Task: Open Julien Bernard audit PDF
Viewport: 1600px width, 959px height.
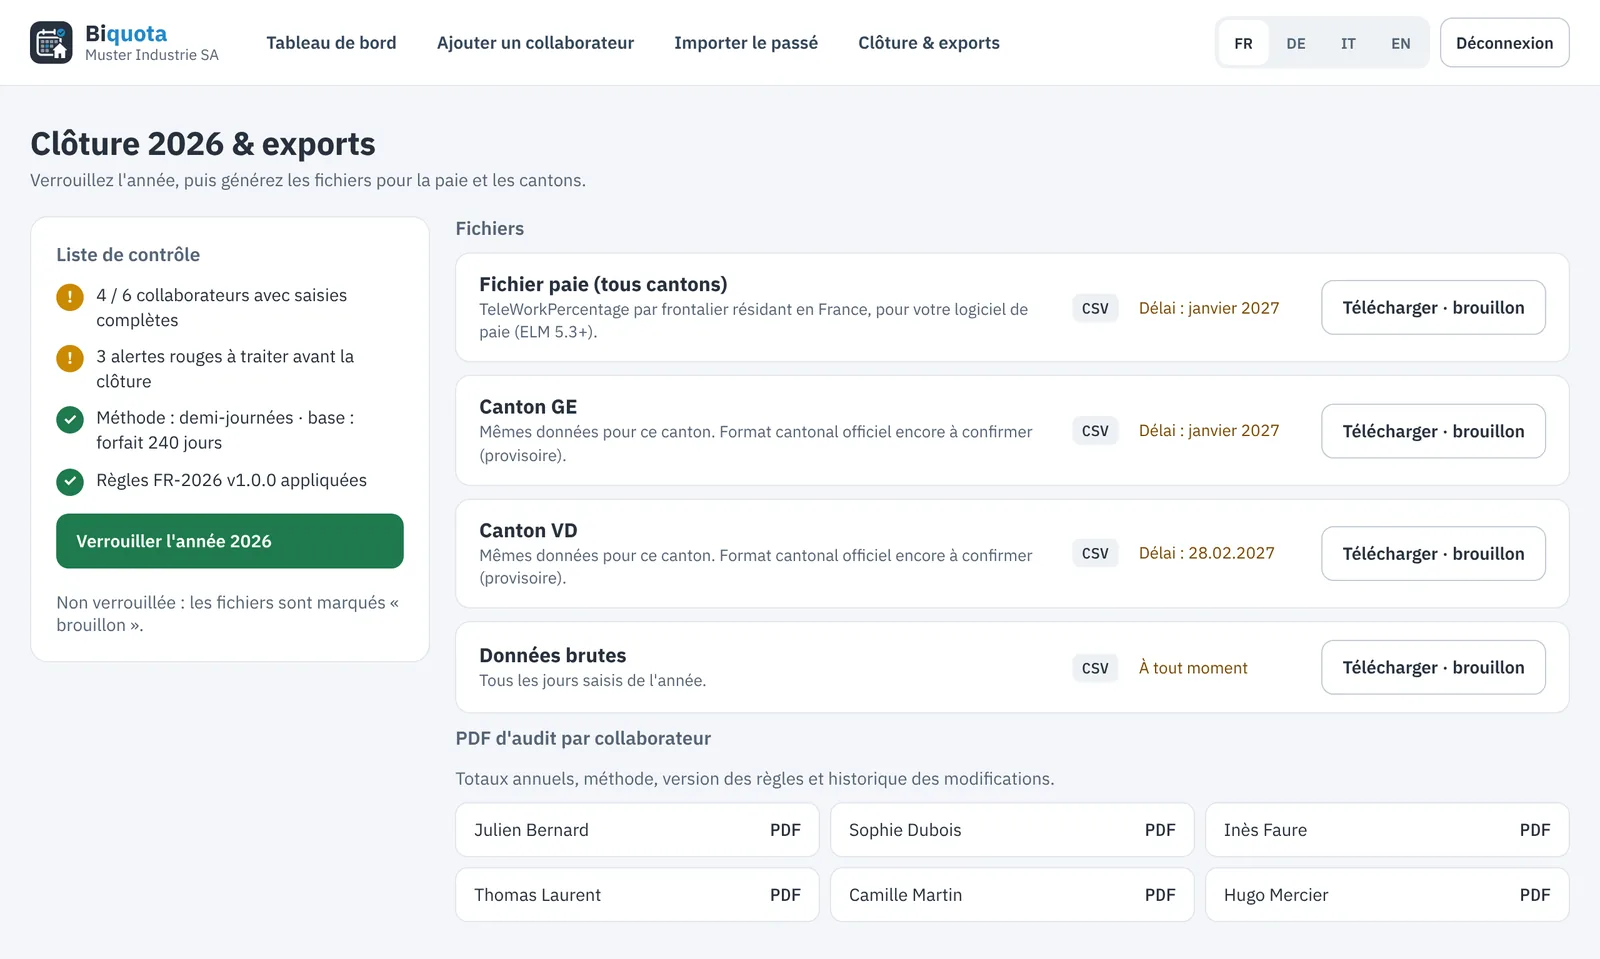Action: click(x=637, y=830)
